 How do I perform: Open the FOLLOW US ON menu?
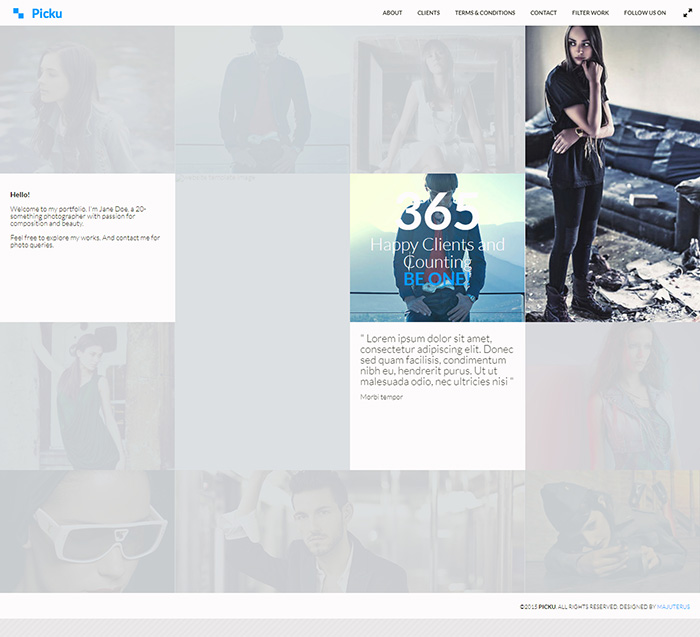[x=645, y=13]
